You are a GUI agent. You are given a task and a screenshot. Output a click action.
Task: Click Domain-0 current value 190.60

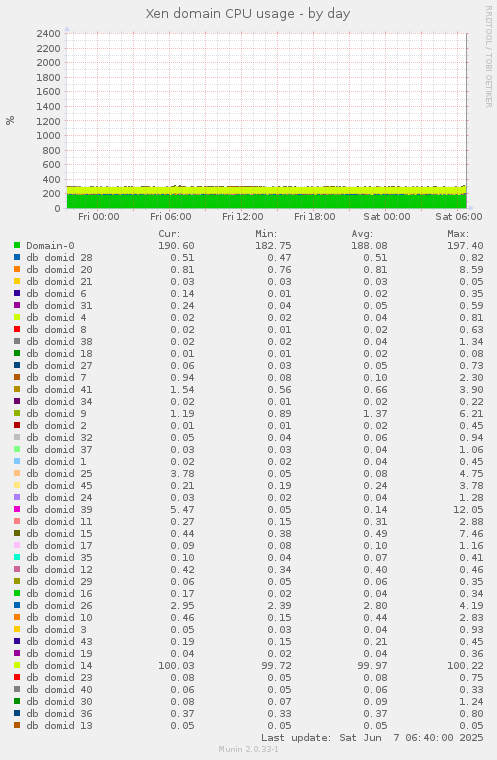176,246
